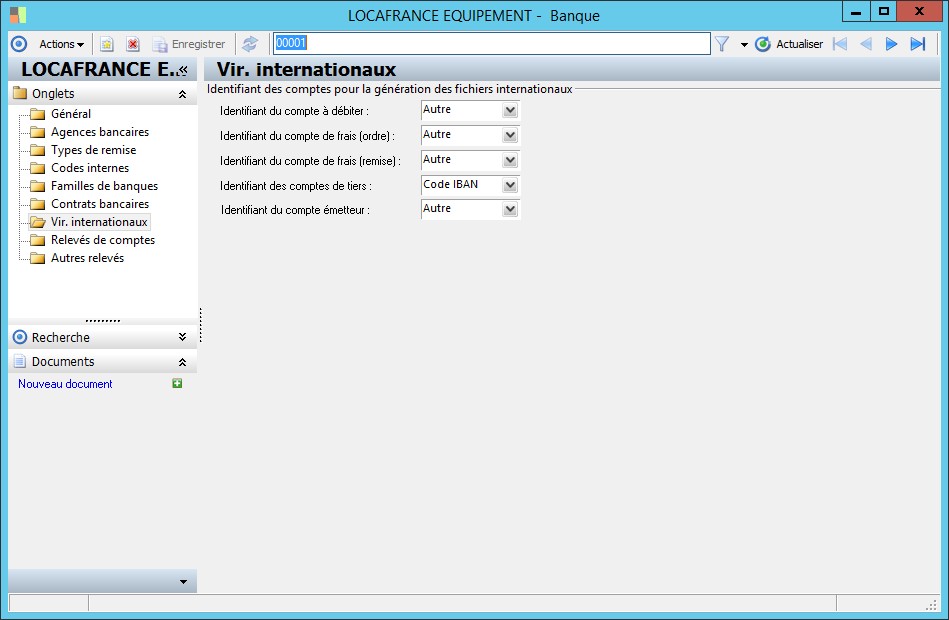Click the Actualiser refresh button
Screen dimensions: 949x620
[x=789, y=44]
